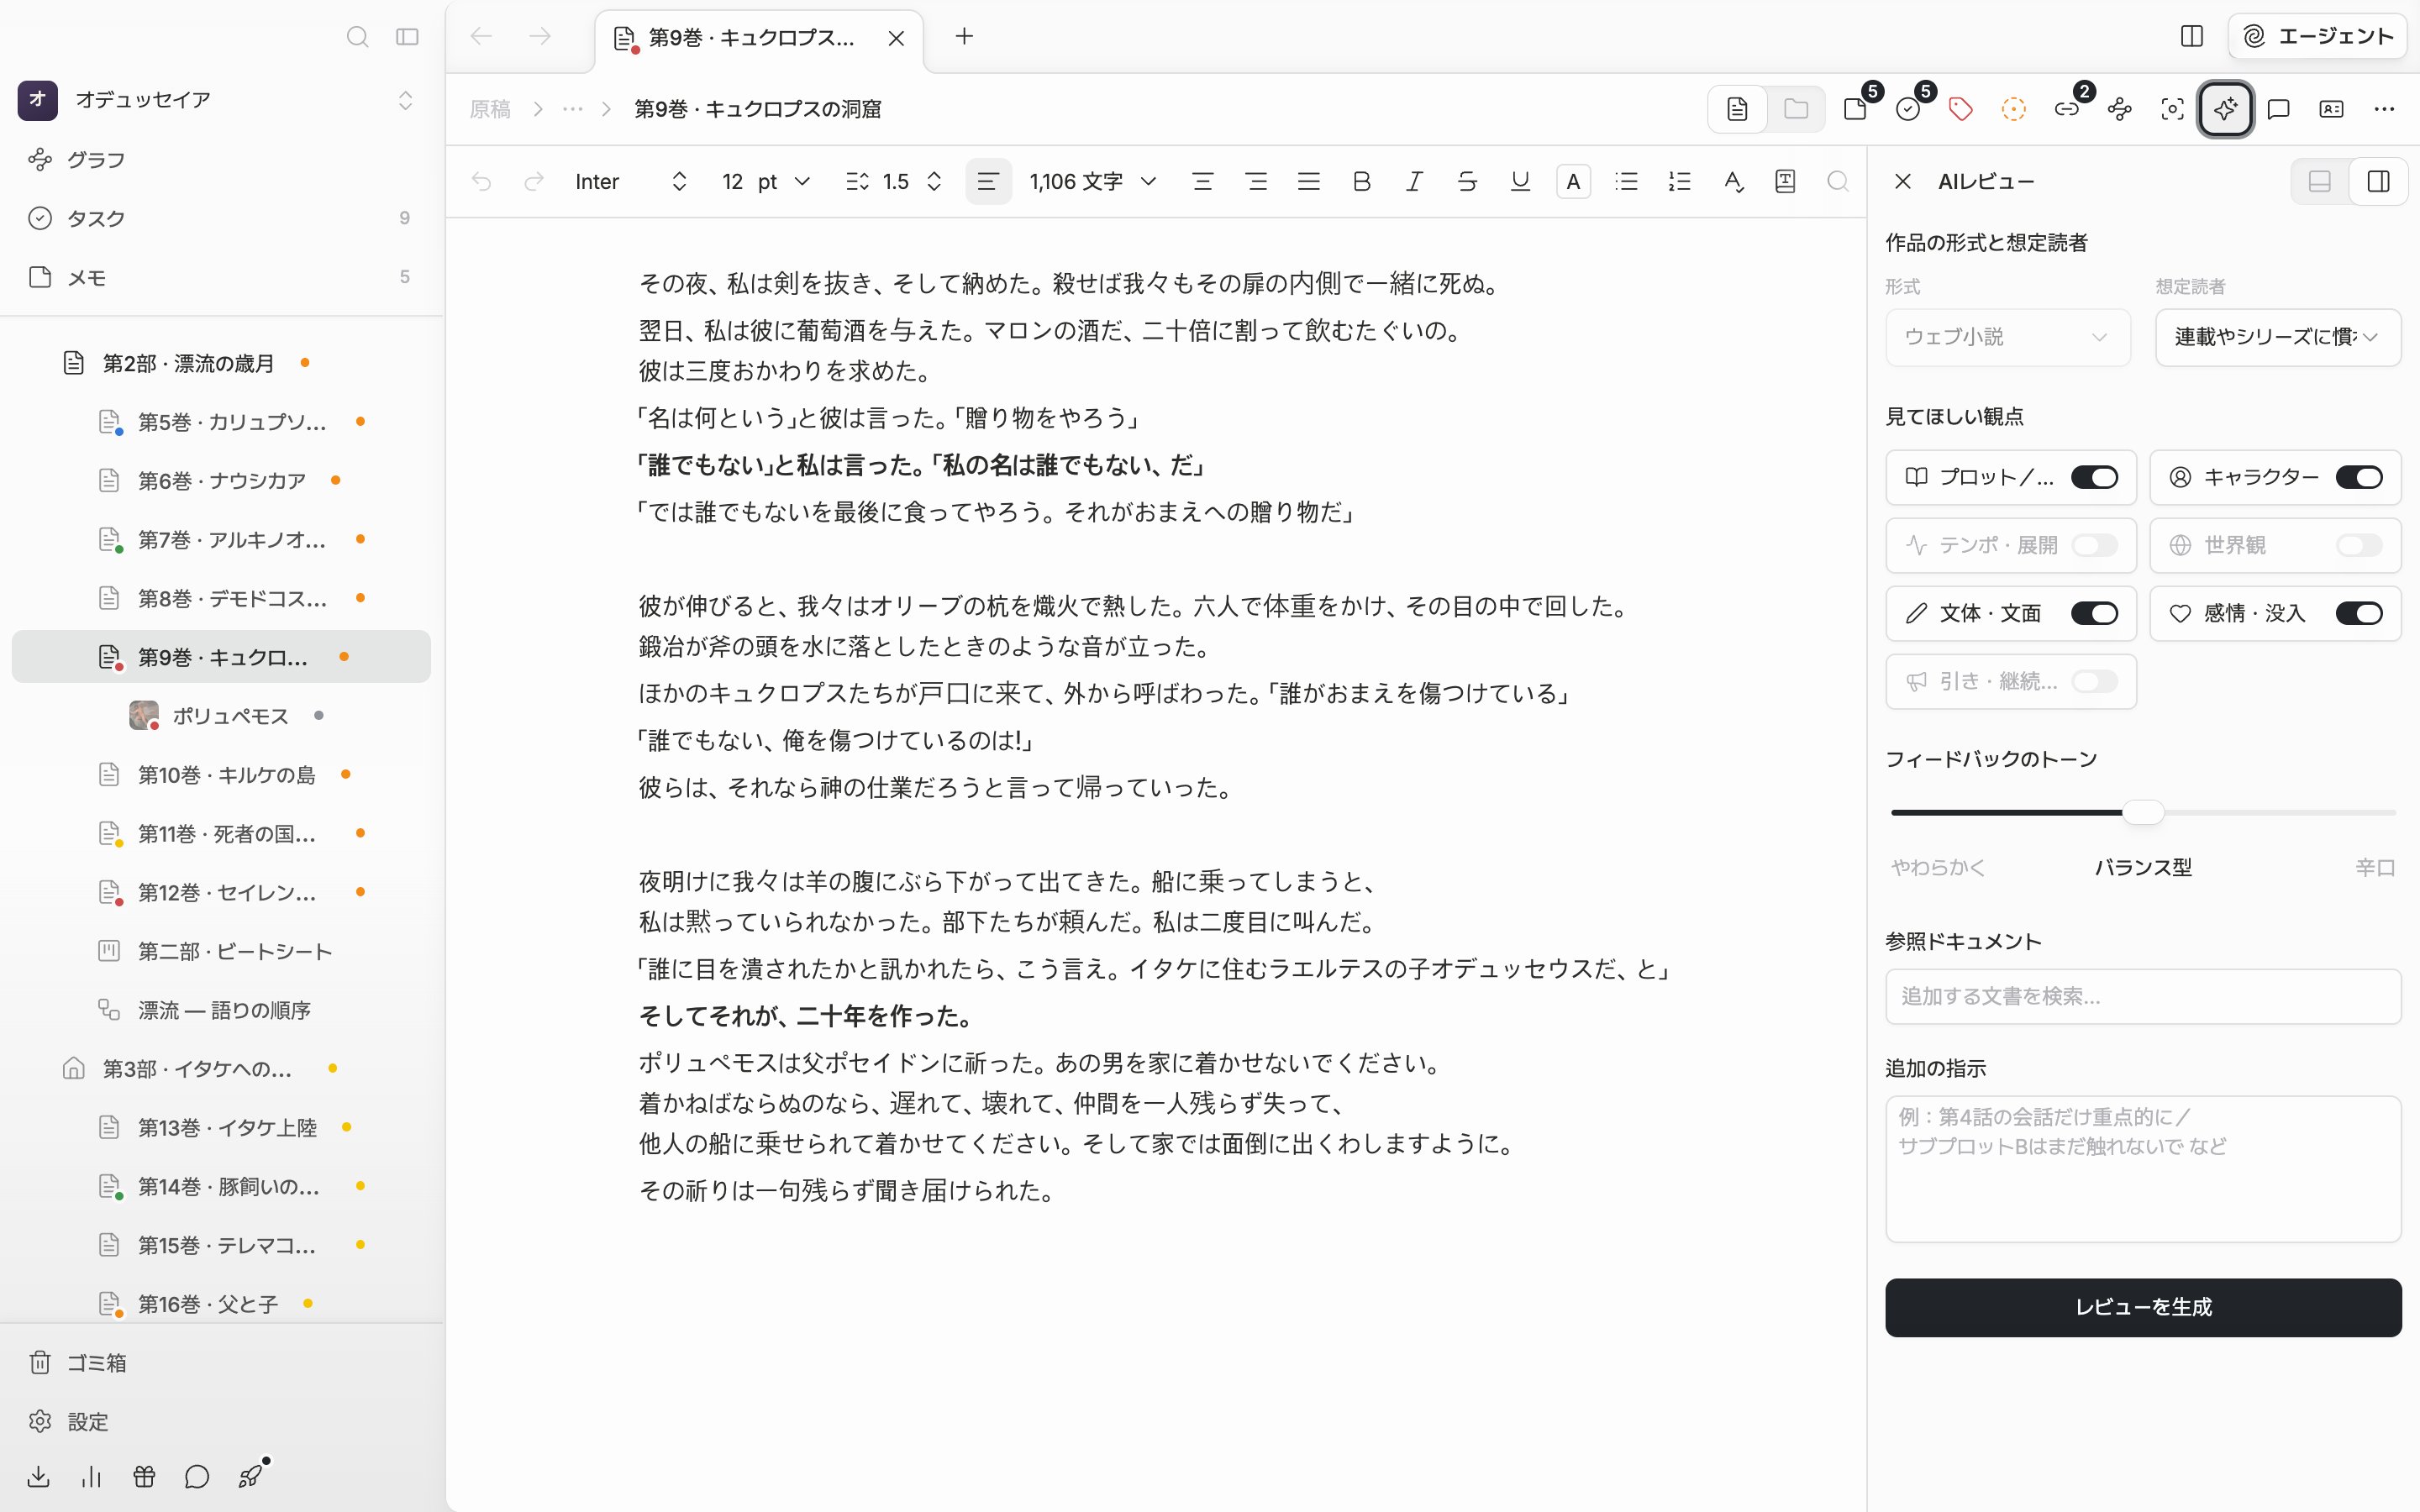
Task: Open the comments bubble icon in toolbar
Action: click(x=2279, y=108)
